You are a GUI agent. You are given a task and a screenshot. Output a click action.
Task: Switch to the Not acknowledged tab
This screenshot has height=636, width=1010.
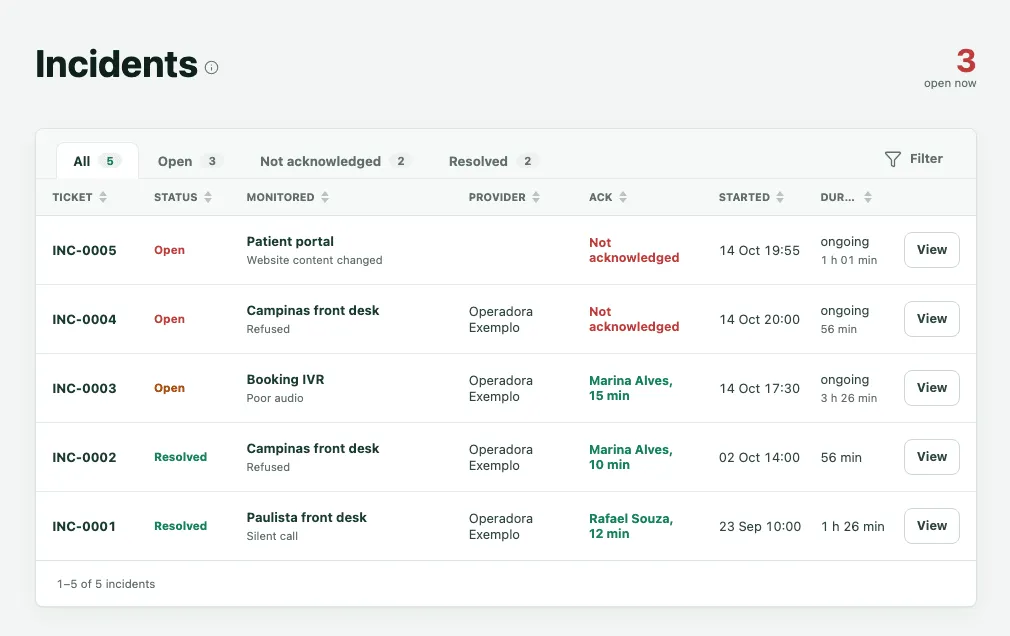tap(336, 161)
